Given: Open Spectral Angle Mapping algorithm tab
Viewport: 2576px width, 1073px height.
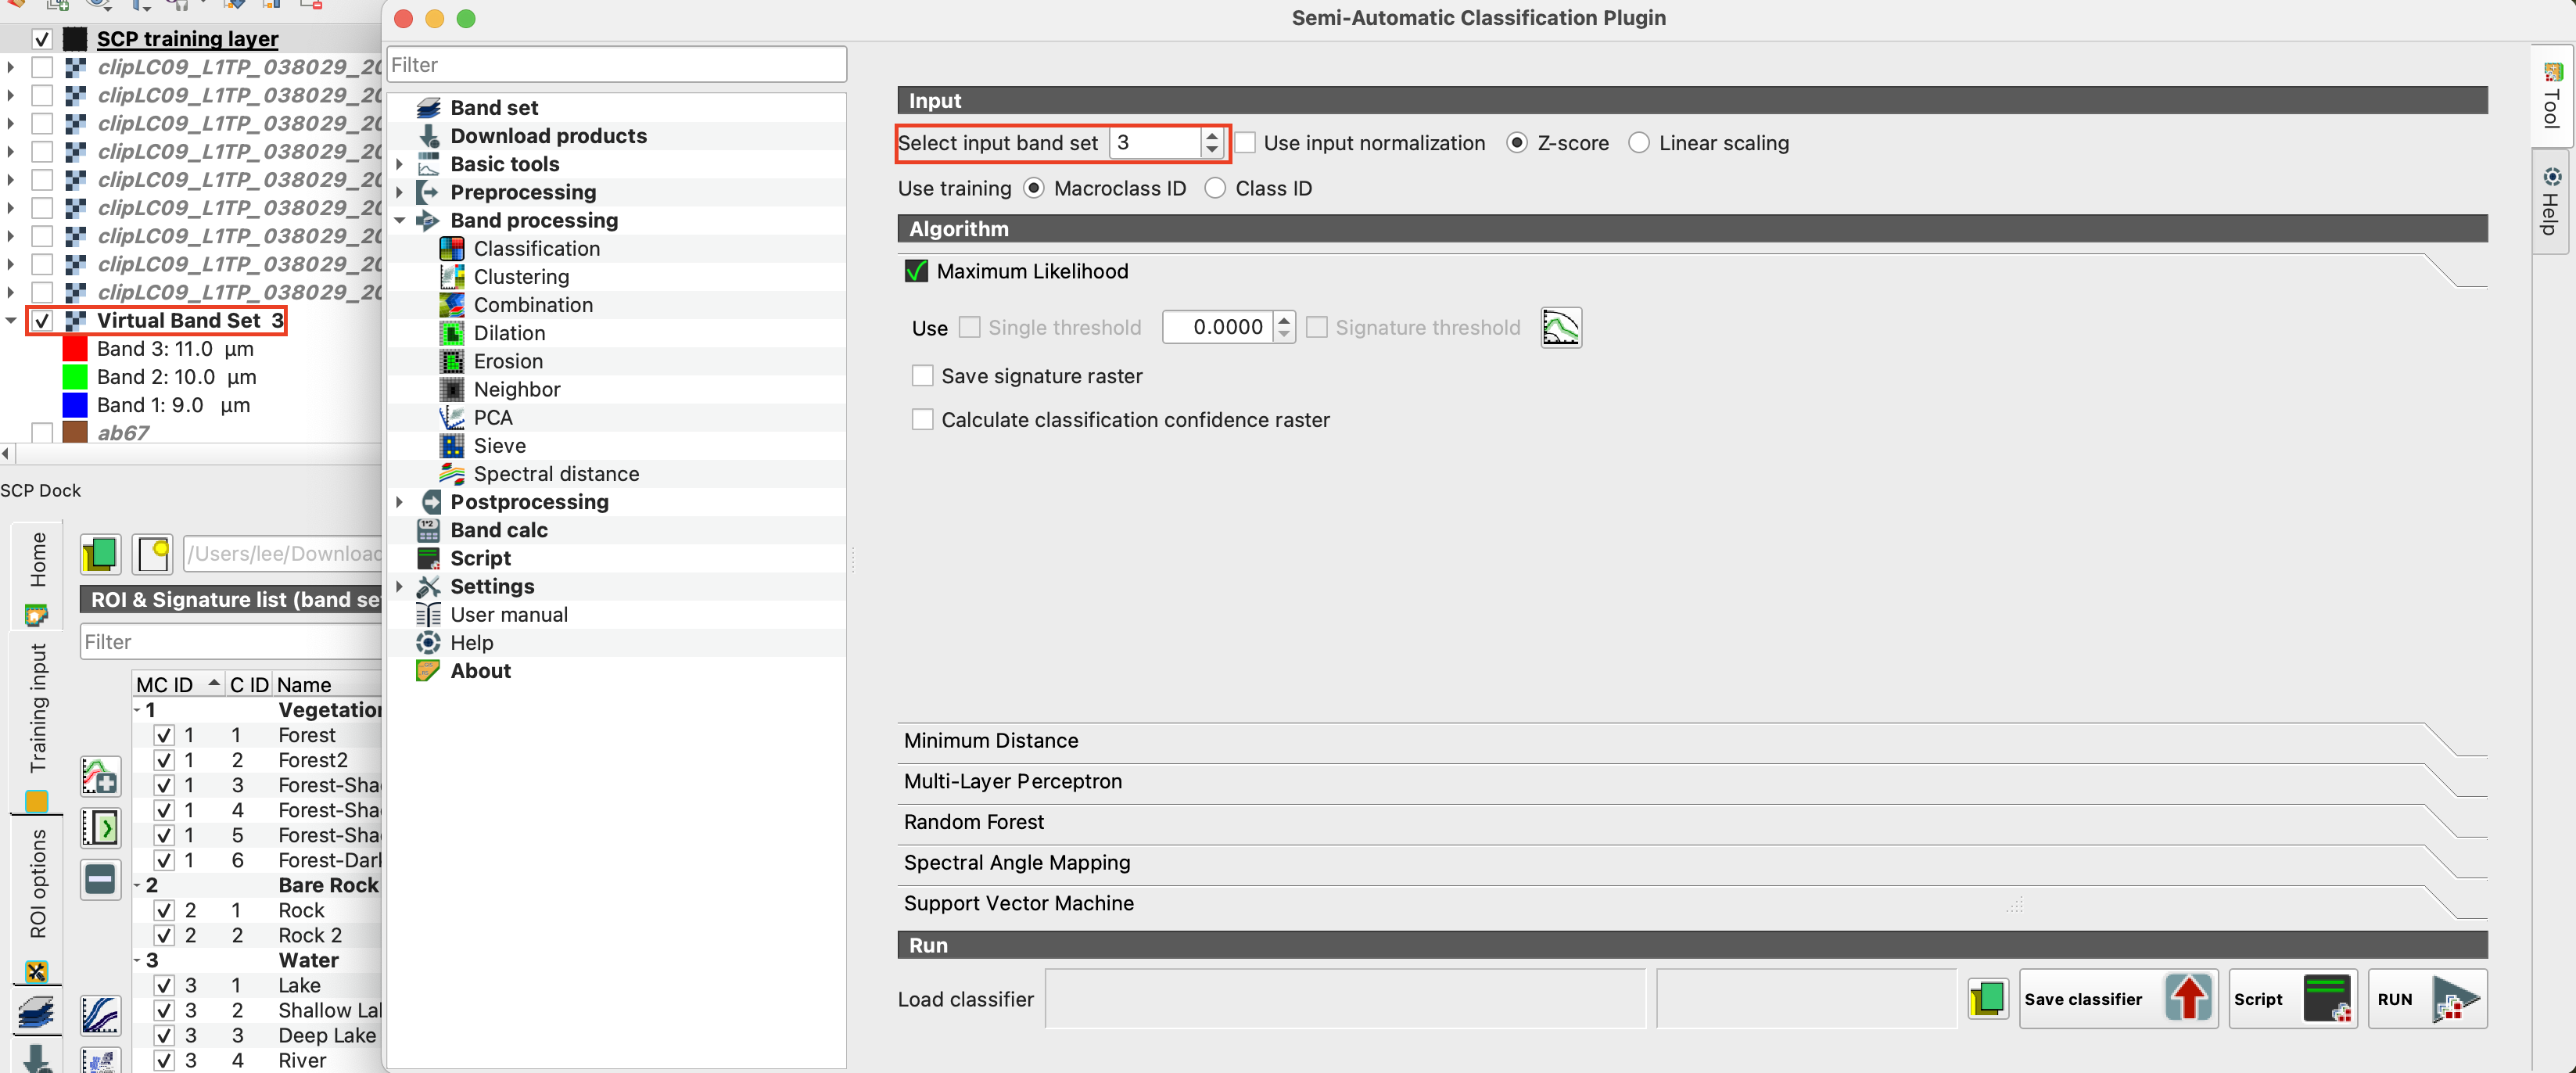Looking at the screenshot, I should (1017, 862).
